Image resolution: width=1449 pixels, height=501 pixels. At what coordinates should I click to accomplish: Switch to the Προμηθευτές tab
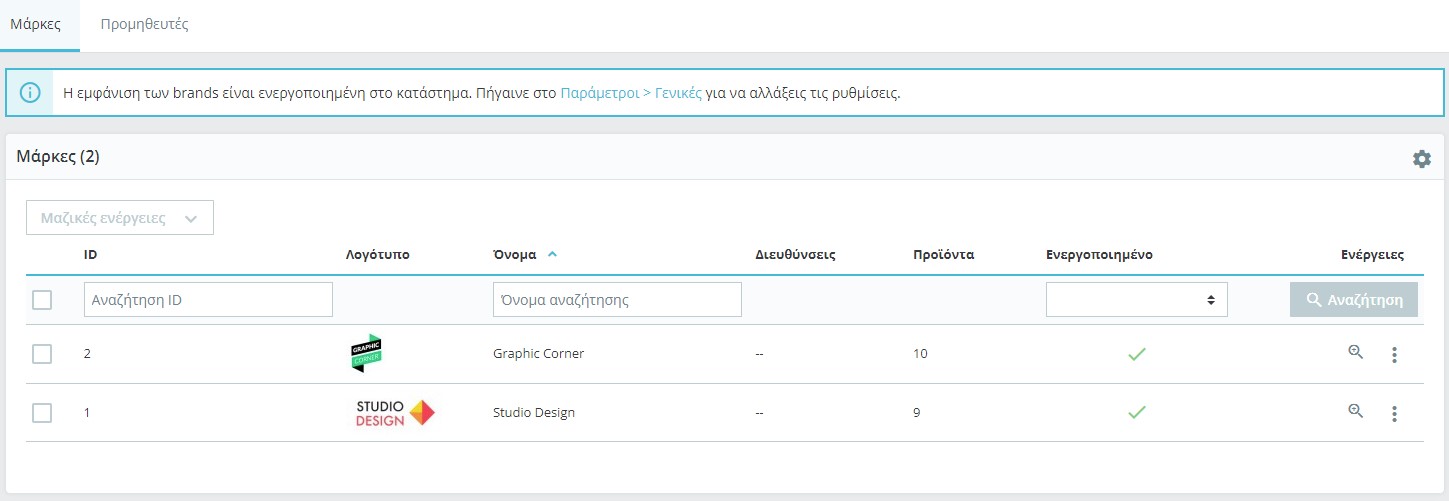pyautogui.click(x=145, y=25)
